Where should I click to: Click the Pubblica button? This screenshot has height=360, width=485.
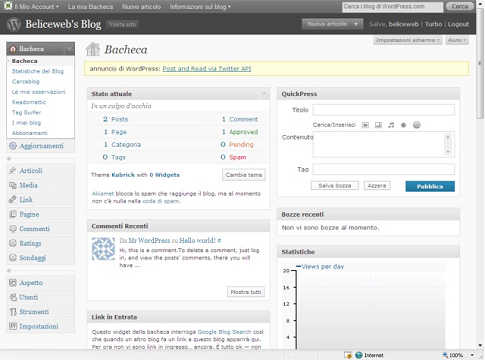pyautogui.click(x=430, y=186)
